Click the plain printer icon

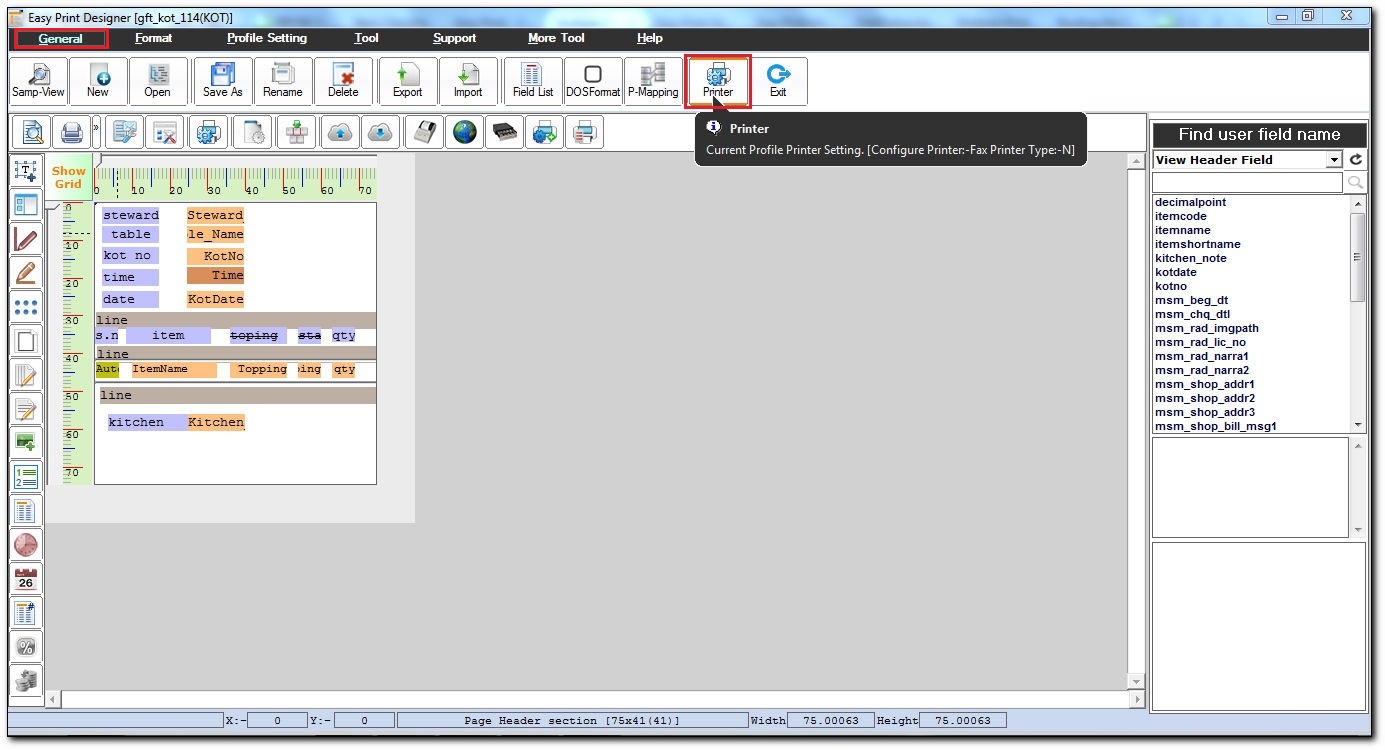coord(72,132)
